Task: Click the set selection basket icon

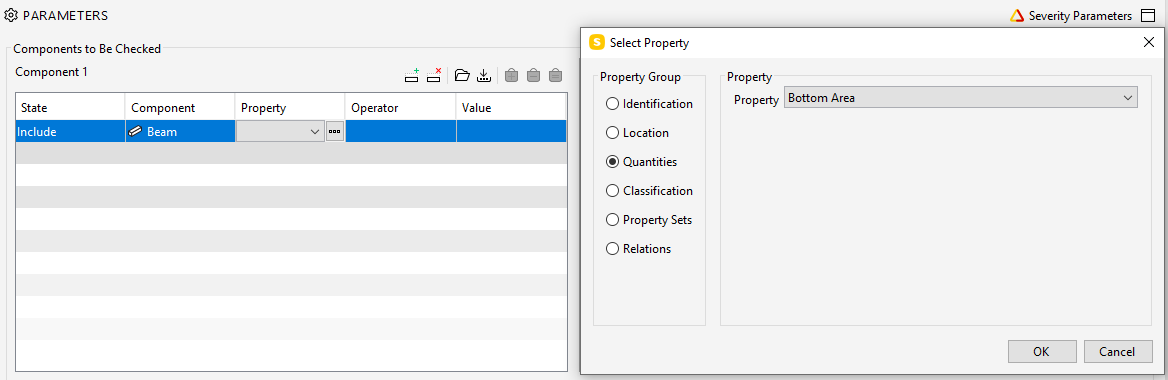Action: point(556,75)
